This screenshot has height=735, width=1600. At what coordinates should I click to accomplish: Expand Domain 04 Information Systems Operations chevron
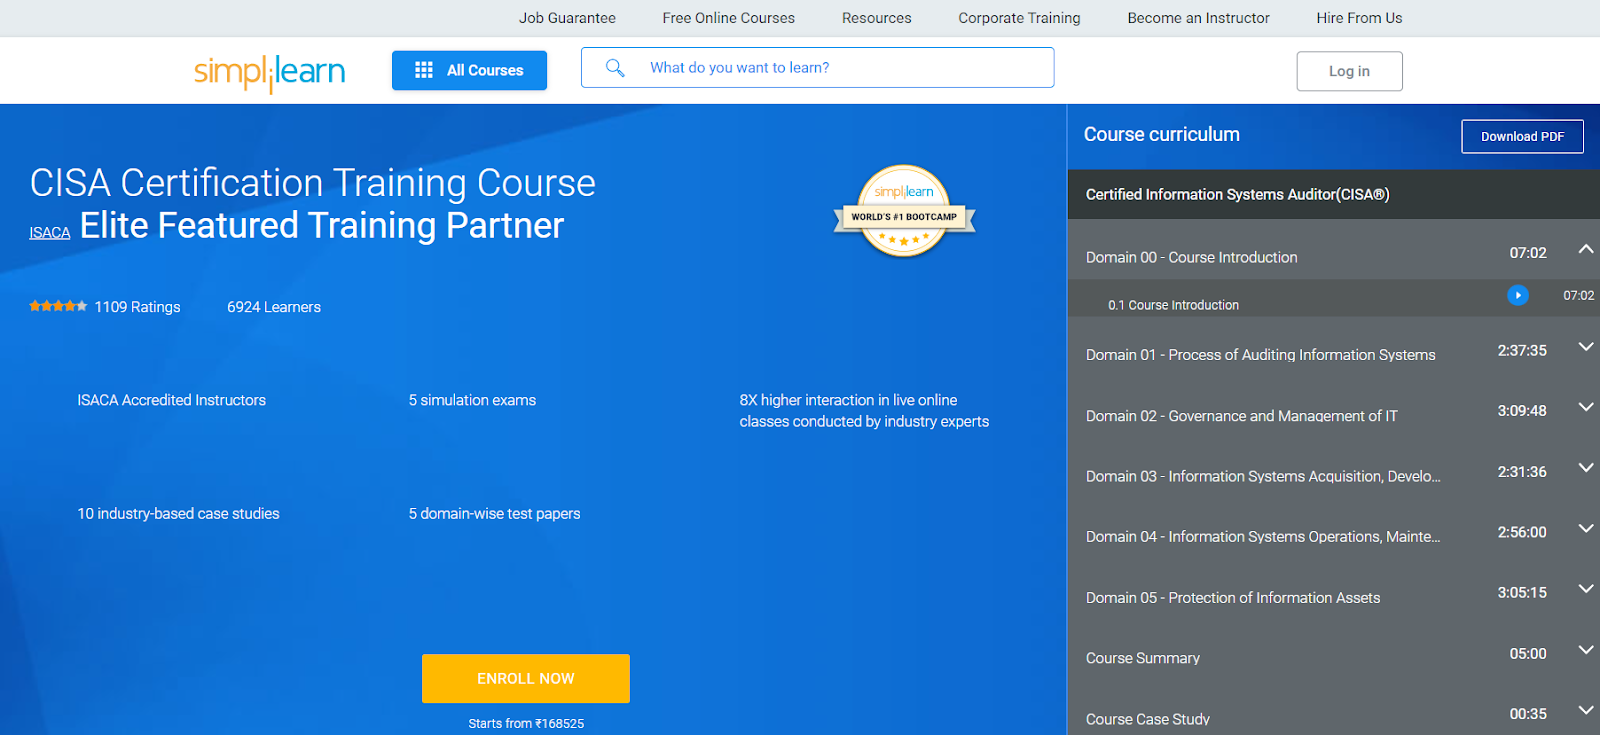point(1586,528)
